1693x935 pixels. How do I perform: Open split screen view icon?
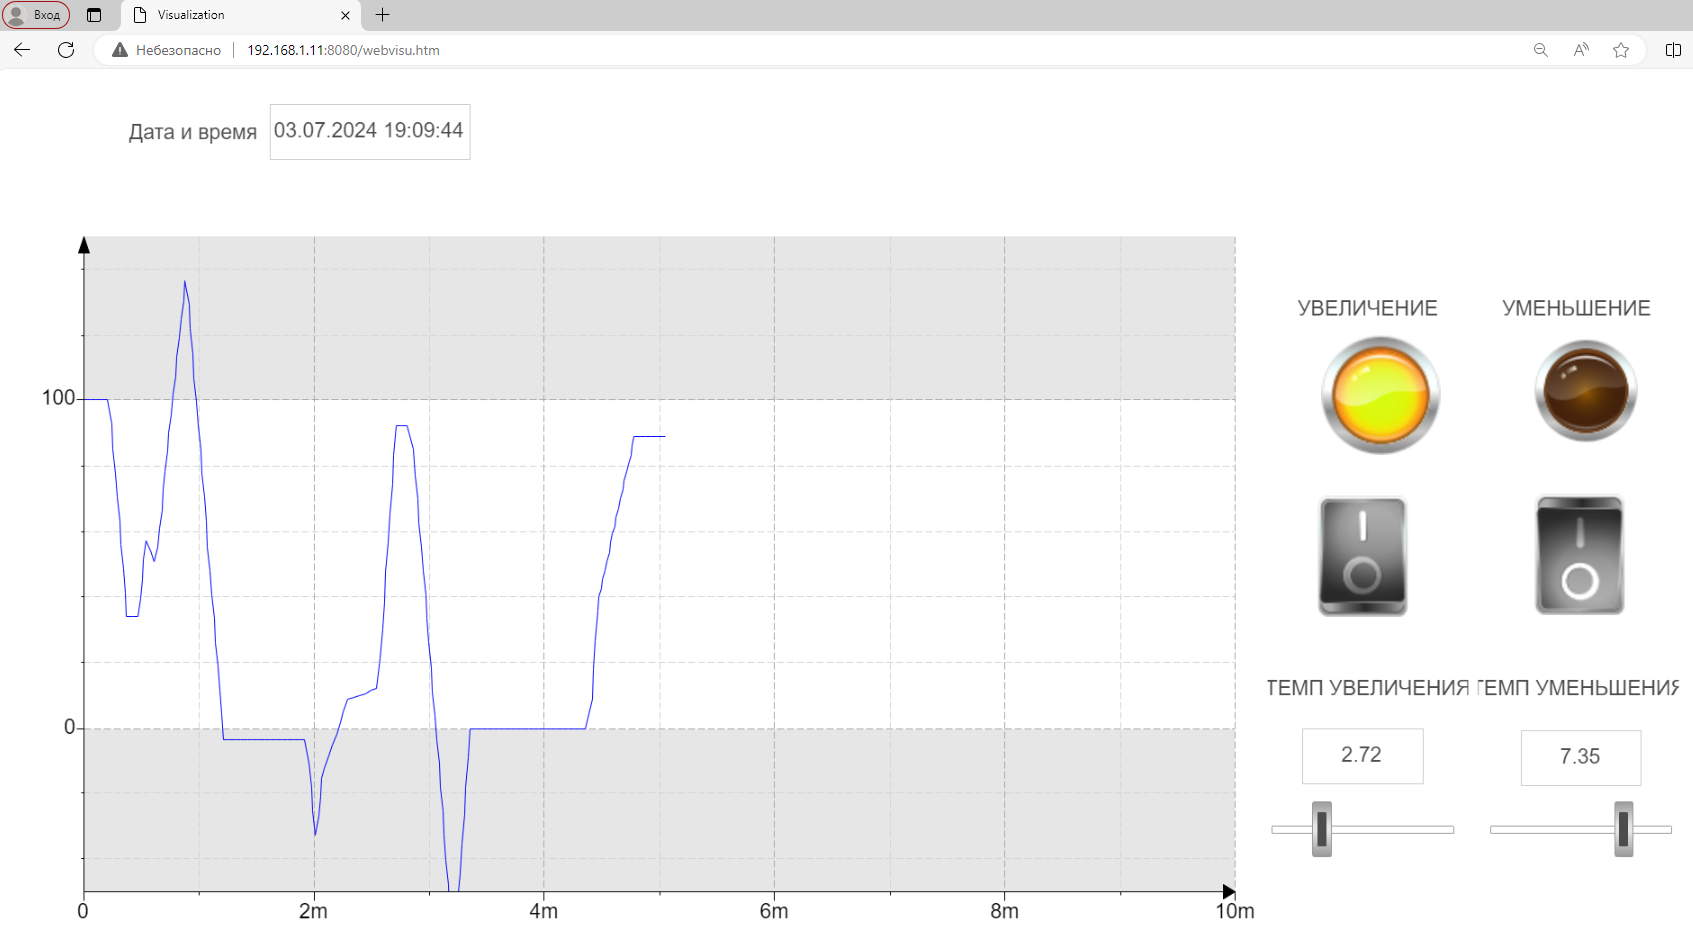click(x=1673, y=50)
